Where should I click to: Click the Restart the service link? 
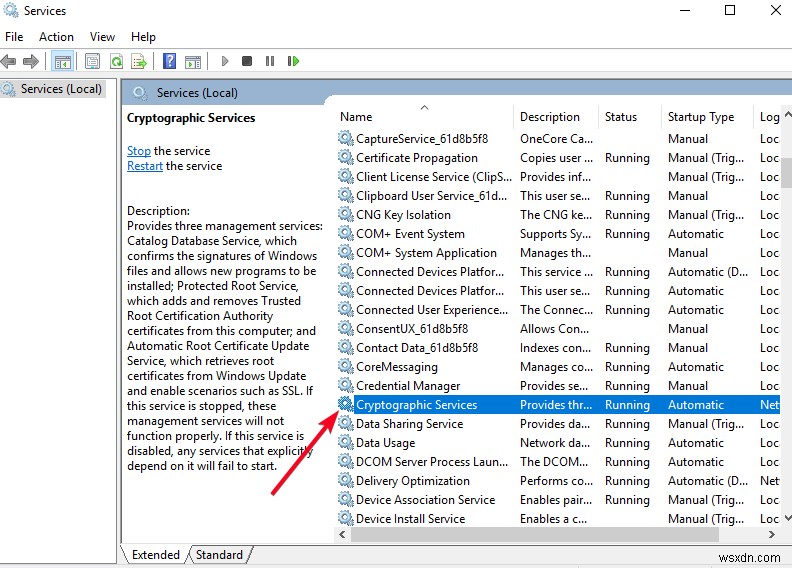pos(145,166)
